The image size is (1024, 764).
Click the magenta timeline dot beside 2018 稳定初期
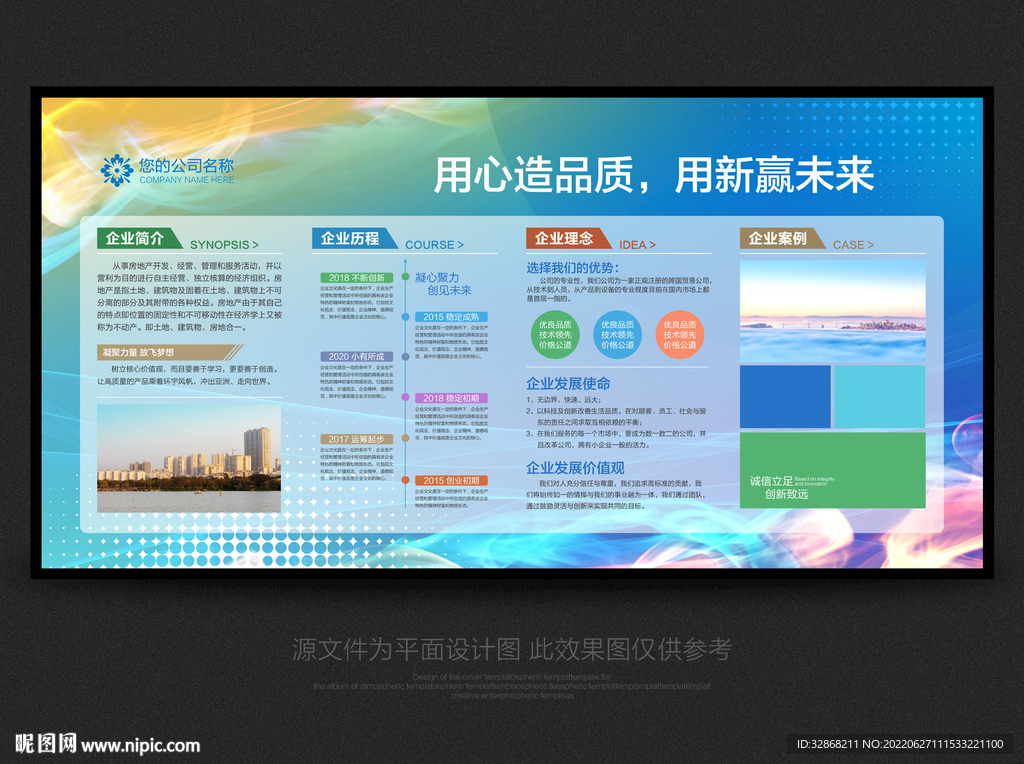(x=406, y=397)
